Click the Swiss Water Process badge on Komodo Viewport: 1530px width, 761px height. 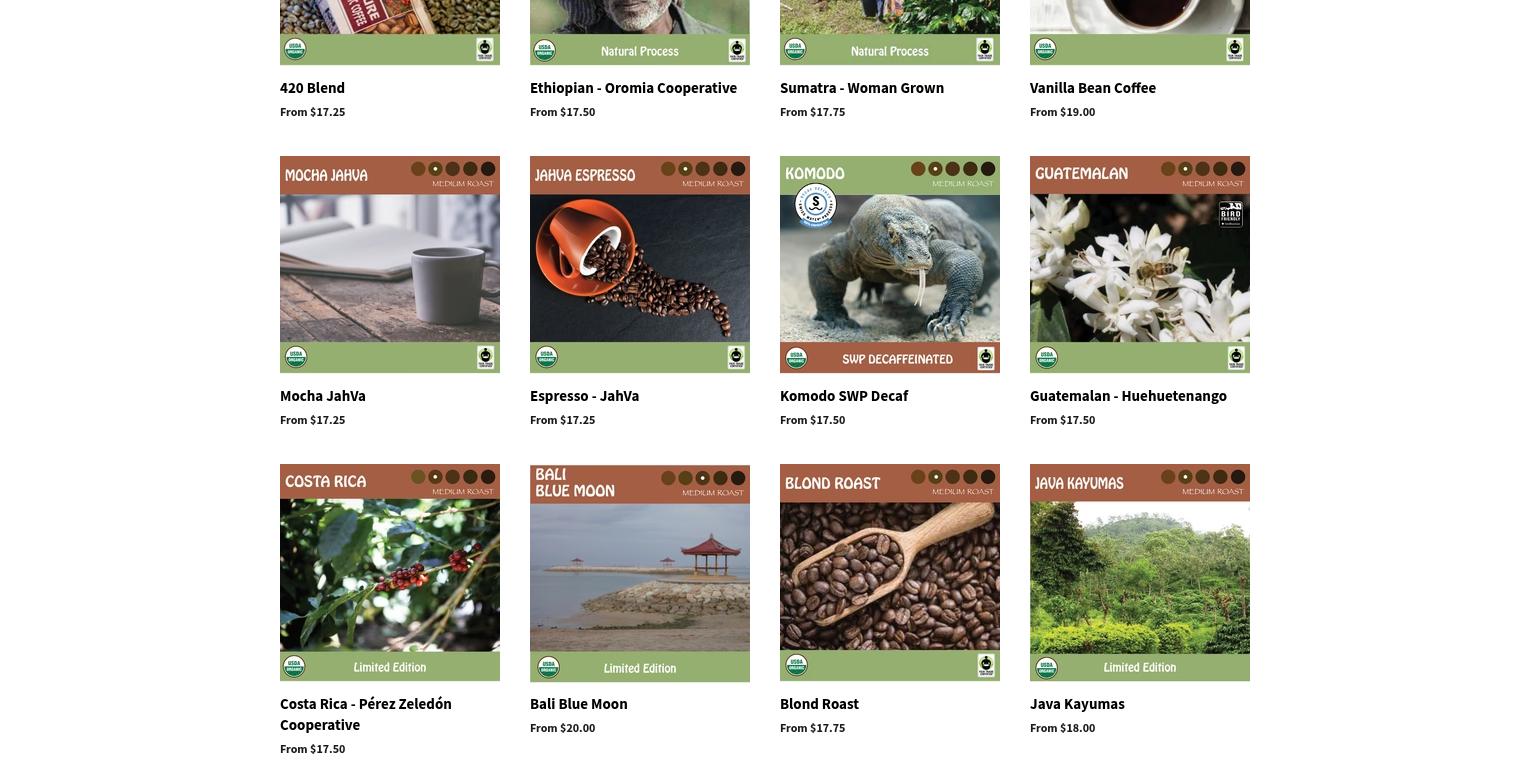[815, 207]
